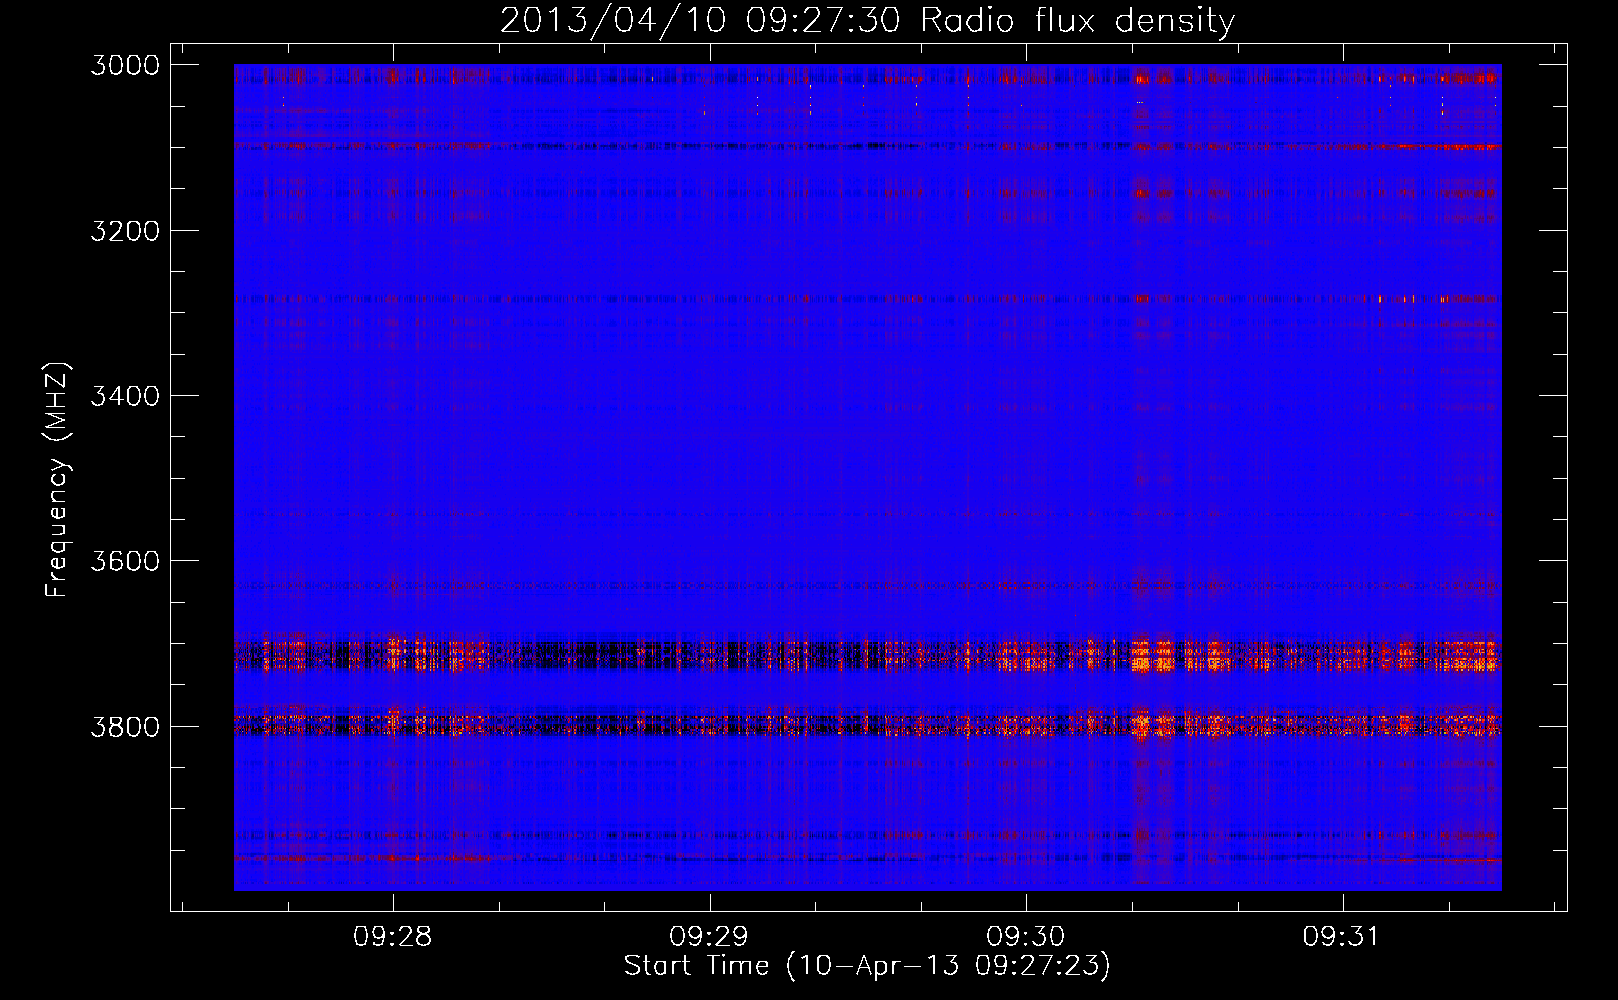1618x1000 pixels.
Task: Click the 09:31 time tick label
Action: point(1342,937)
